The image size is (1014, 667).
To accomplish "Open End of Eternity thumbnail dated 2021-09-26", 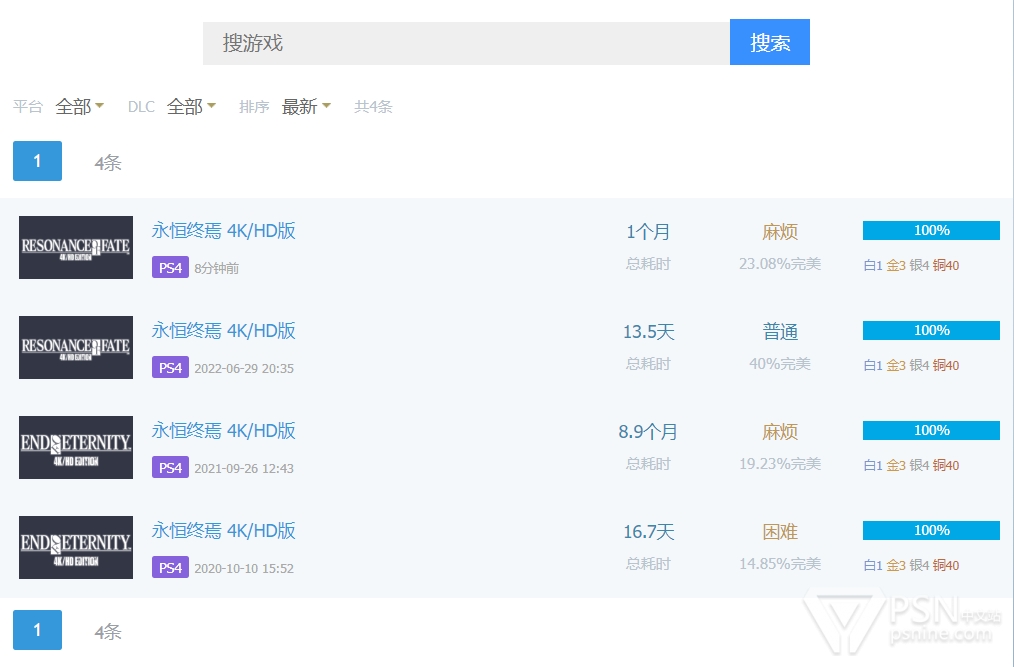I will (x=76, y=447).
